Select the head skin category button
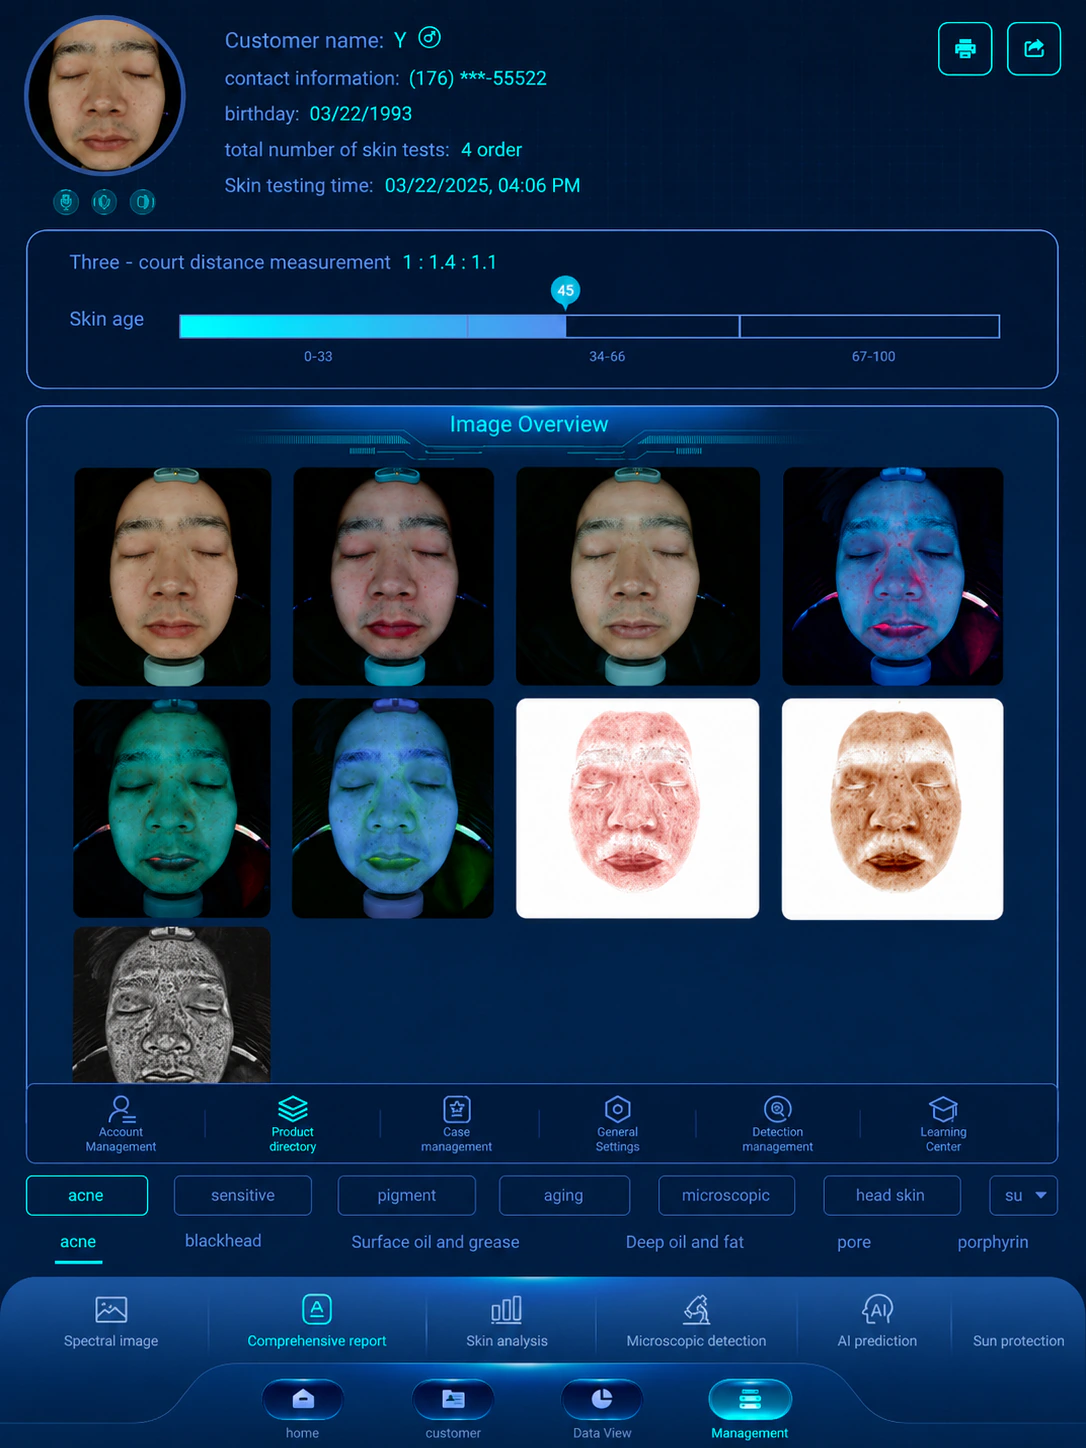 [891, 1195]
